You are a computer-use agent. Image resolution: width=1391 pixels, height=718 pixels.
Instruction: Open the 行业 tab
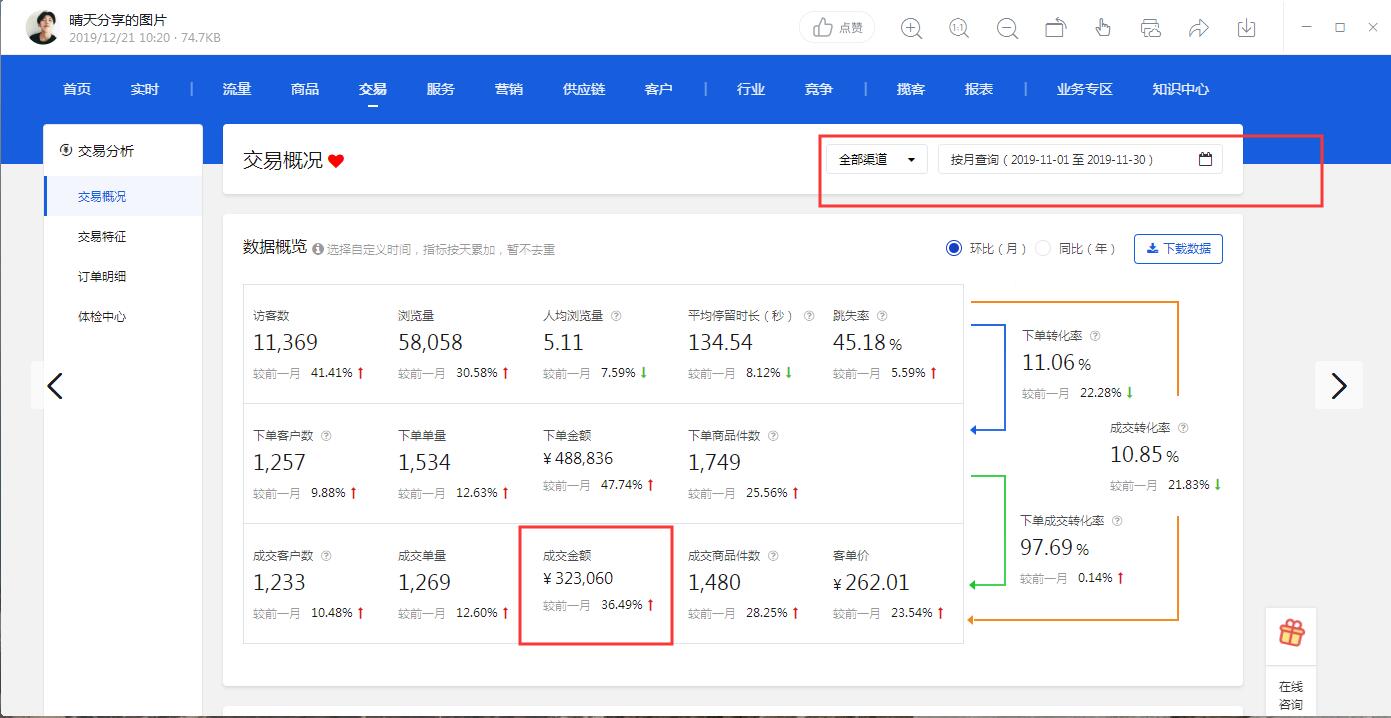click(751, 89)
